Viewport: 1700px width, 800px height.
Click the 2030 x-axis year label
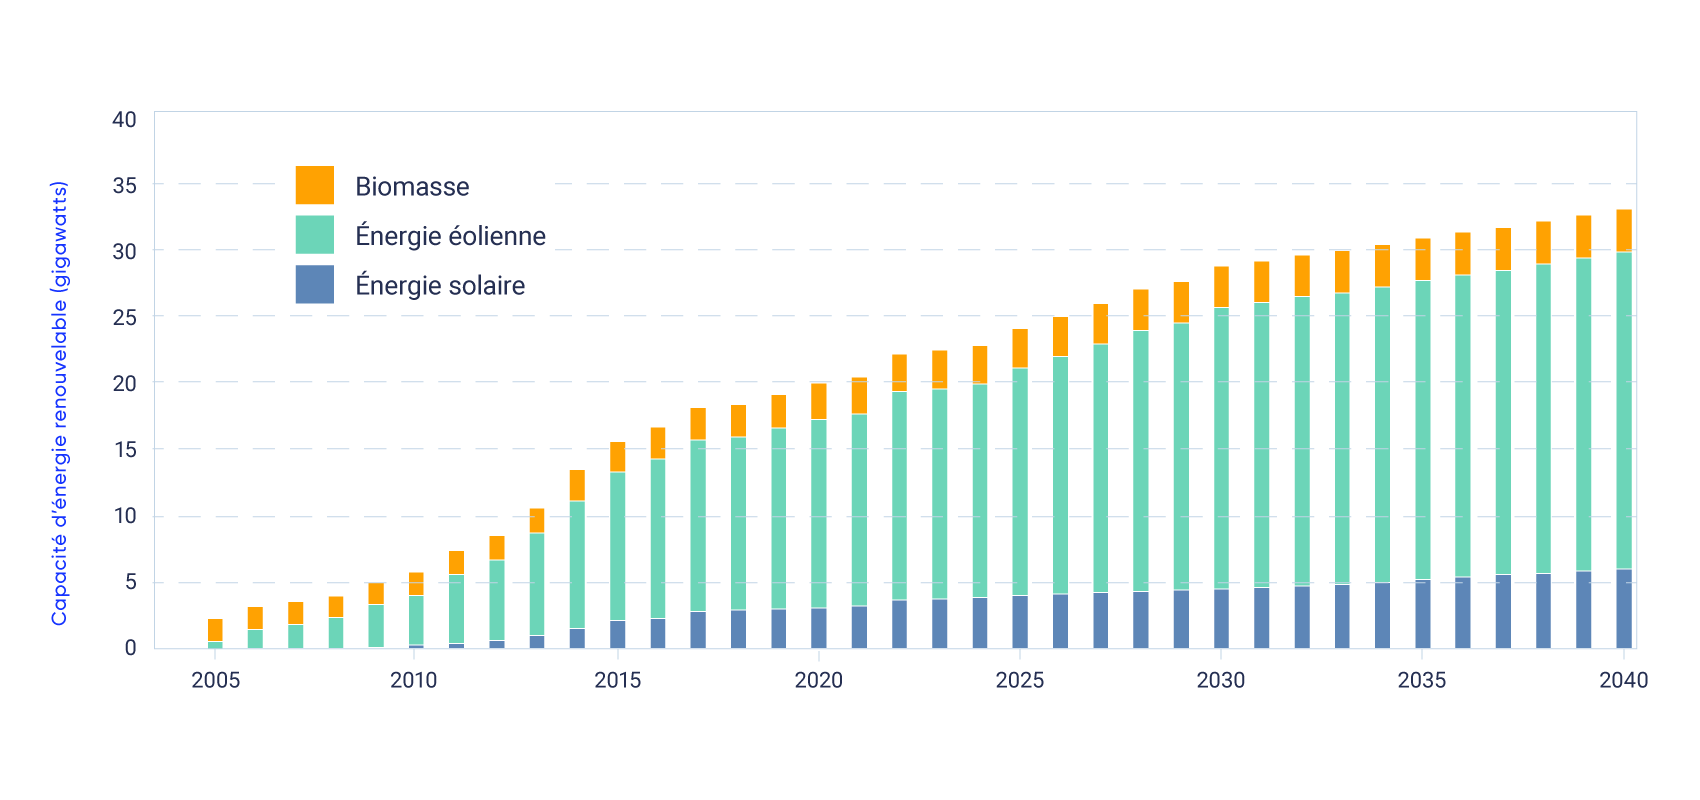coord(1220,680)
